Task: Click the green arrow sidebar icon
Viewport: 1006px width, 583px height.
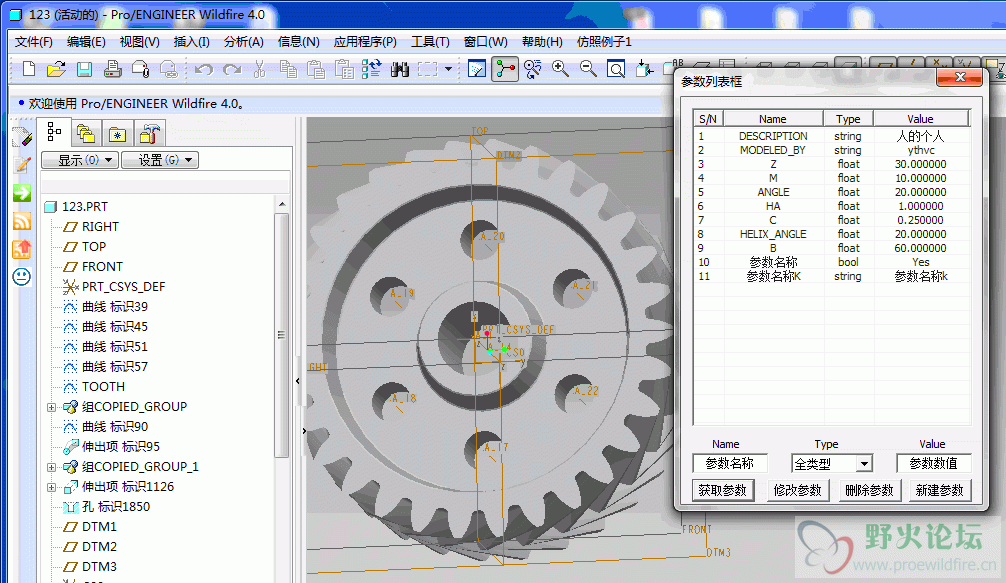Action: [x=22, y=192]
